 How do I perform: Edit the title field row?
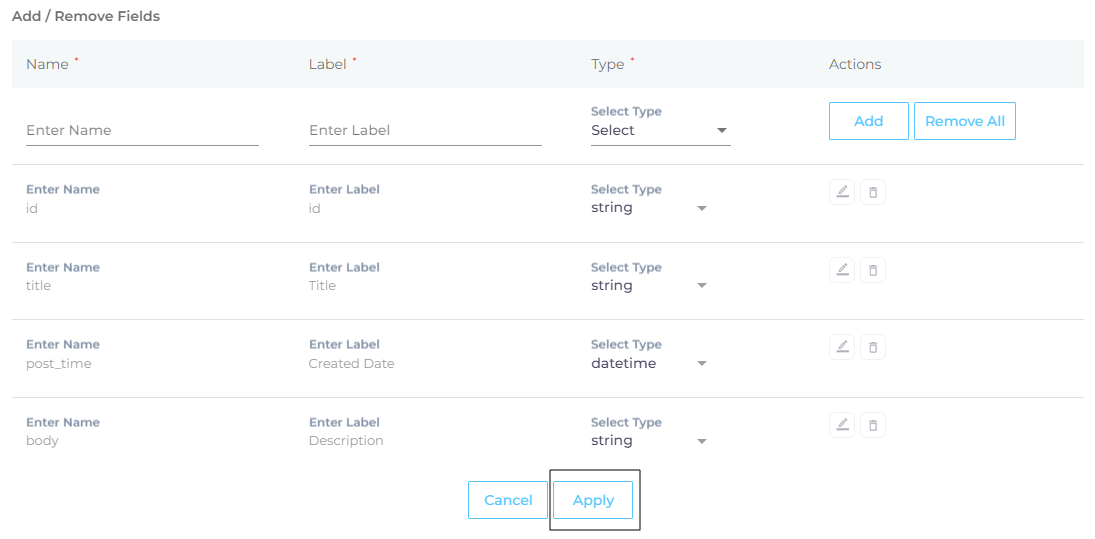pyautogui.click(x=842, y=270)
